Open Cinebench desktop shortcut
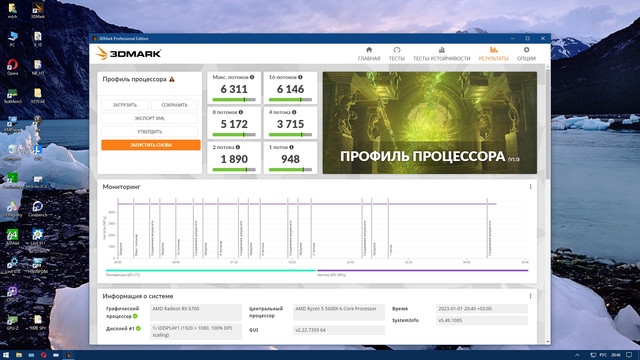 (38, 209)
